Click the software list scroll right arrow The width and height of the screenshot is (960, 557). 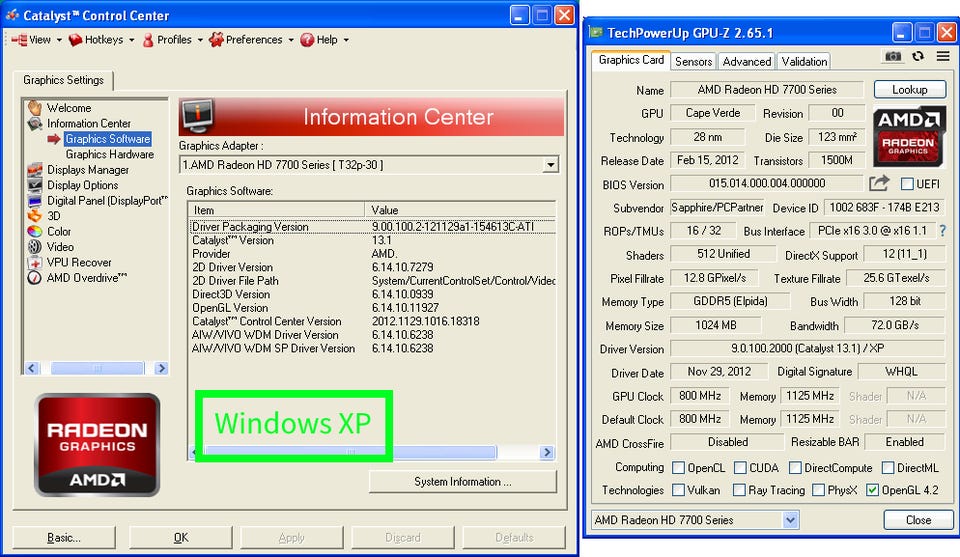point(547,452)
